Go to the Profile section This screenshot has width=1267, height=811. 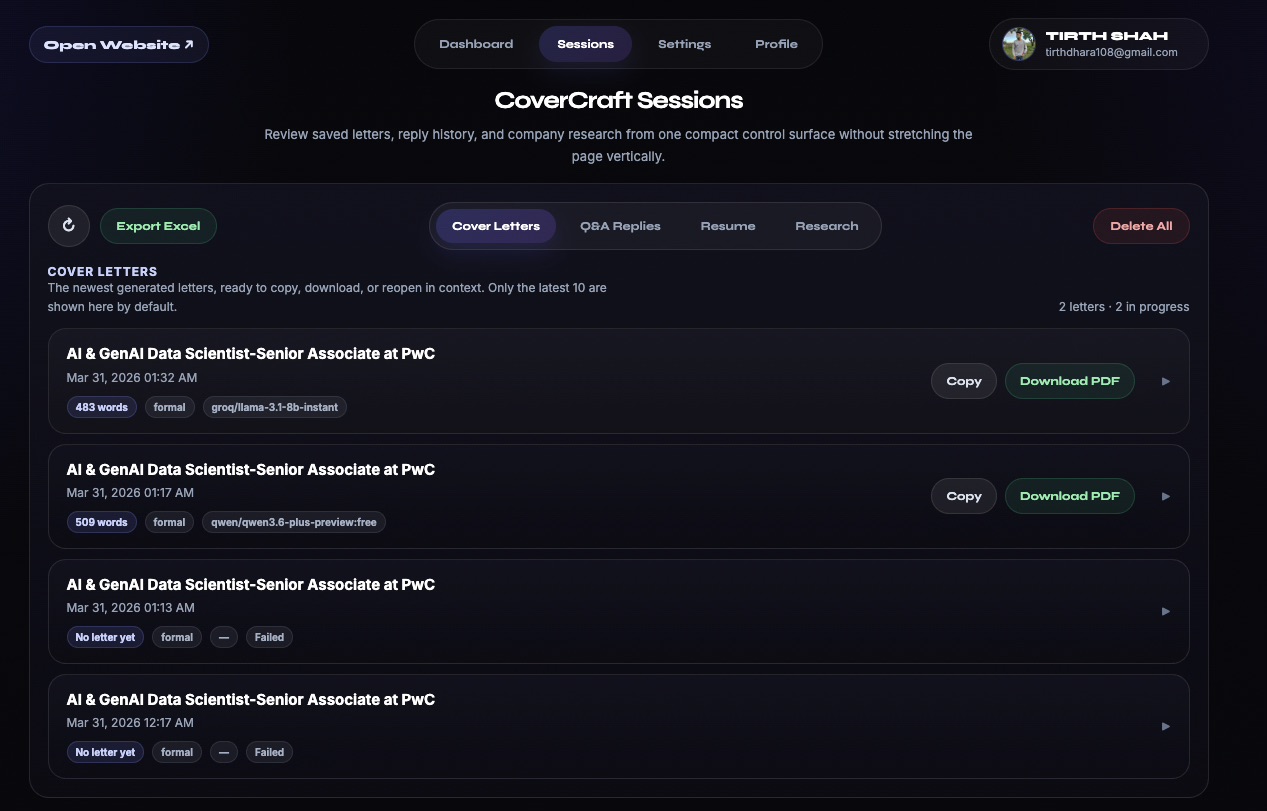(776, 44)
